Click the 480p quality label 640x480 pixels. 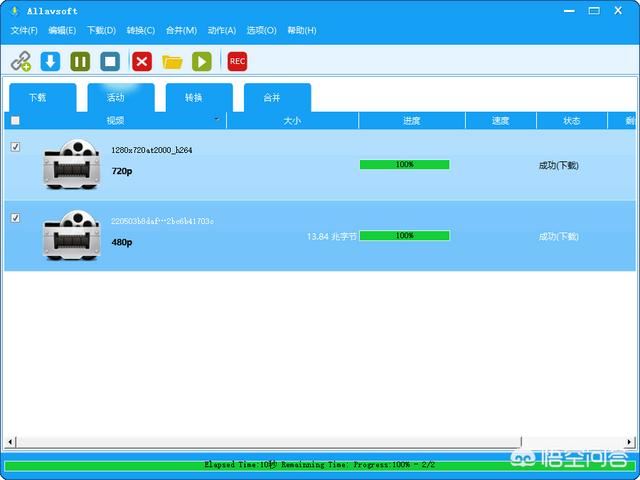click(122, 242)
